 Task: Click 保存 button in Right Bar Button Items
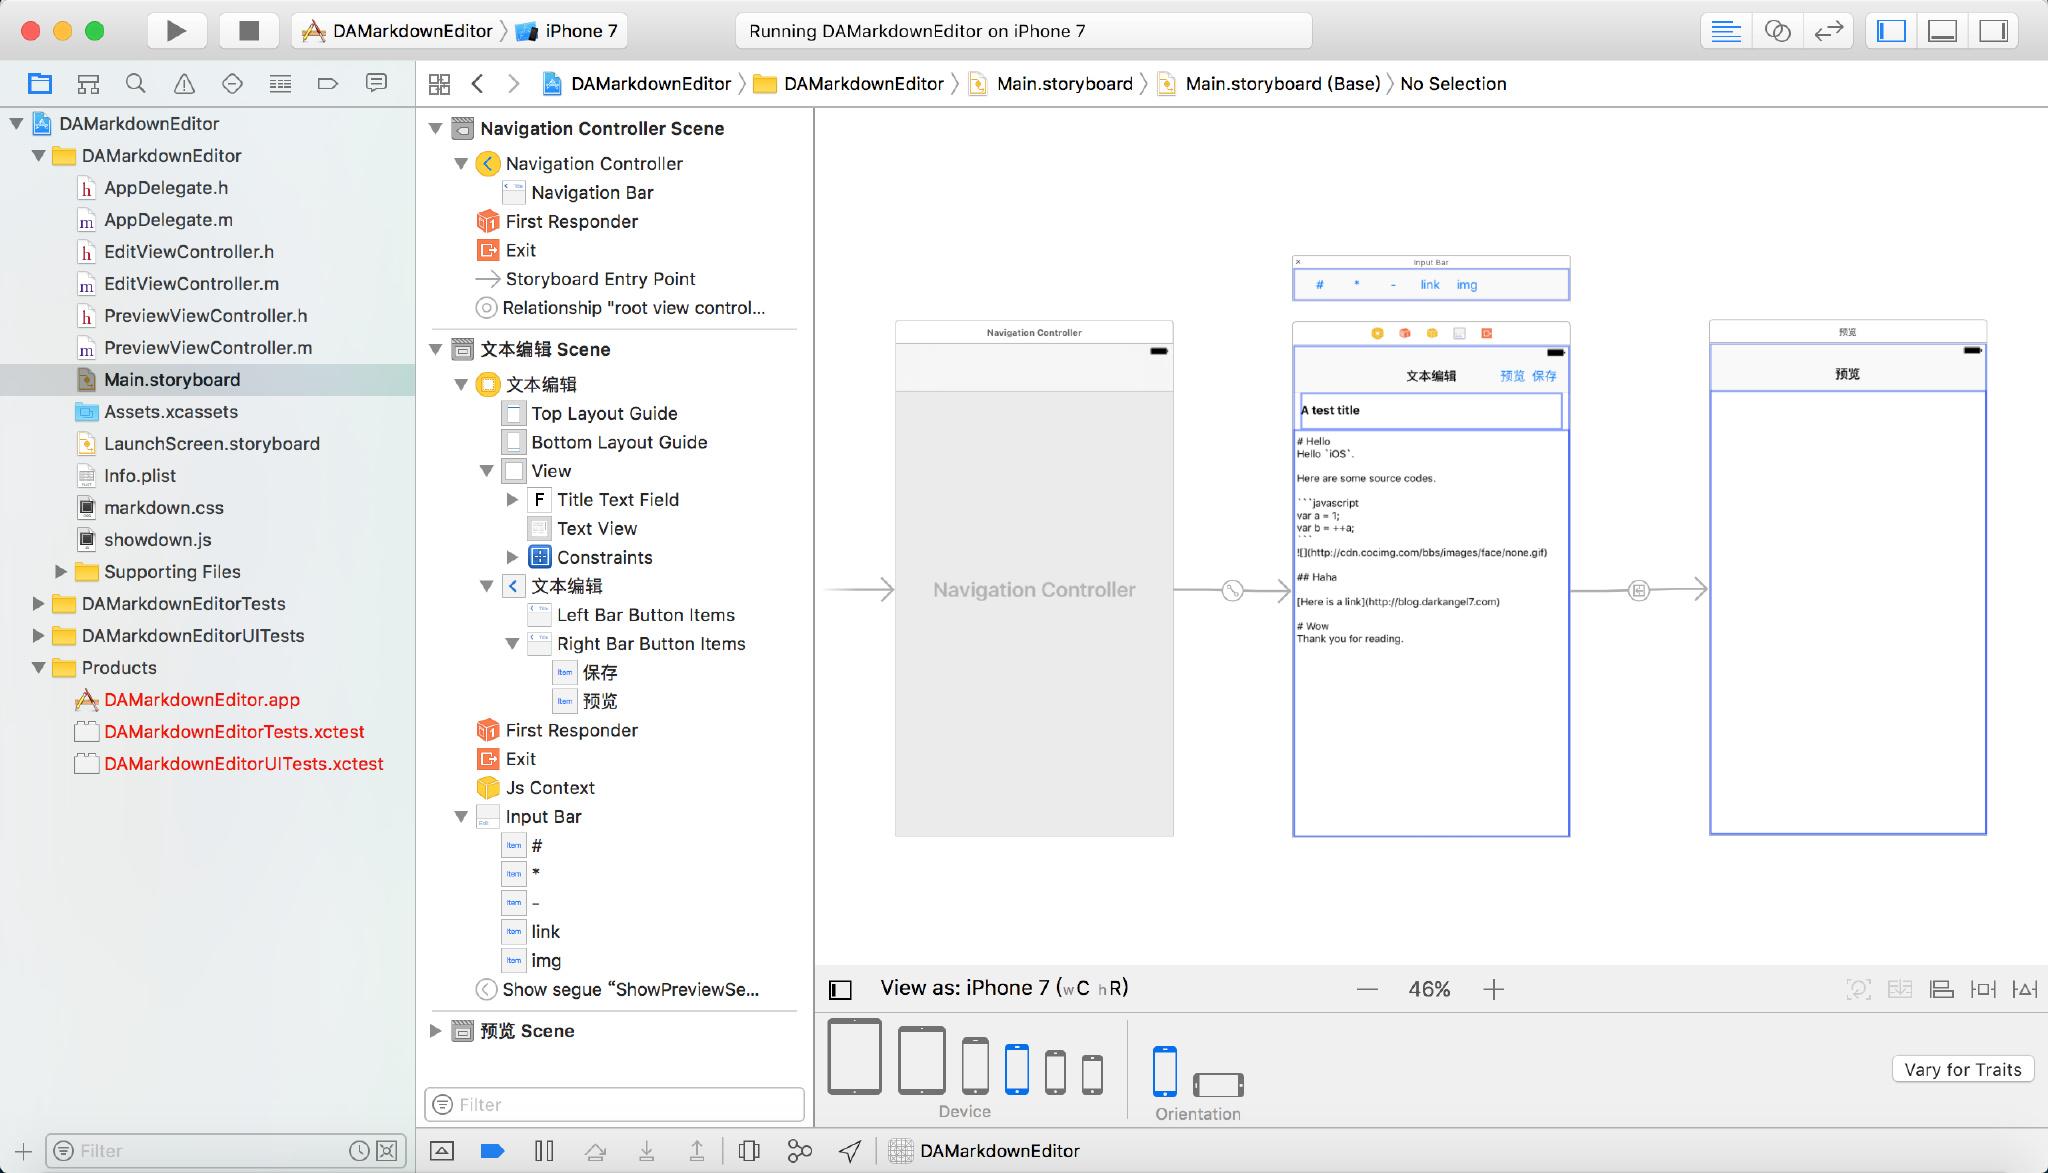[x=599, y=672]
